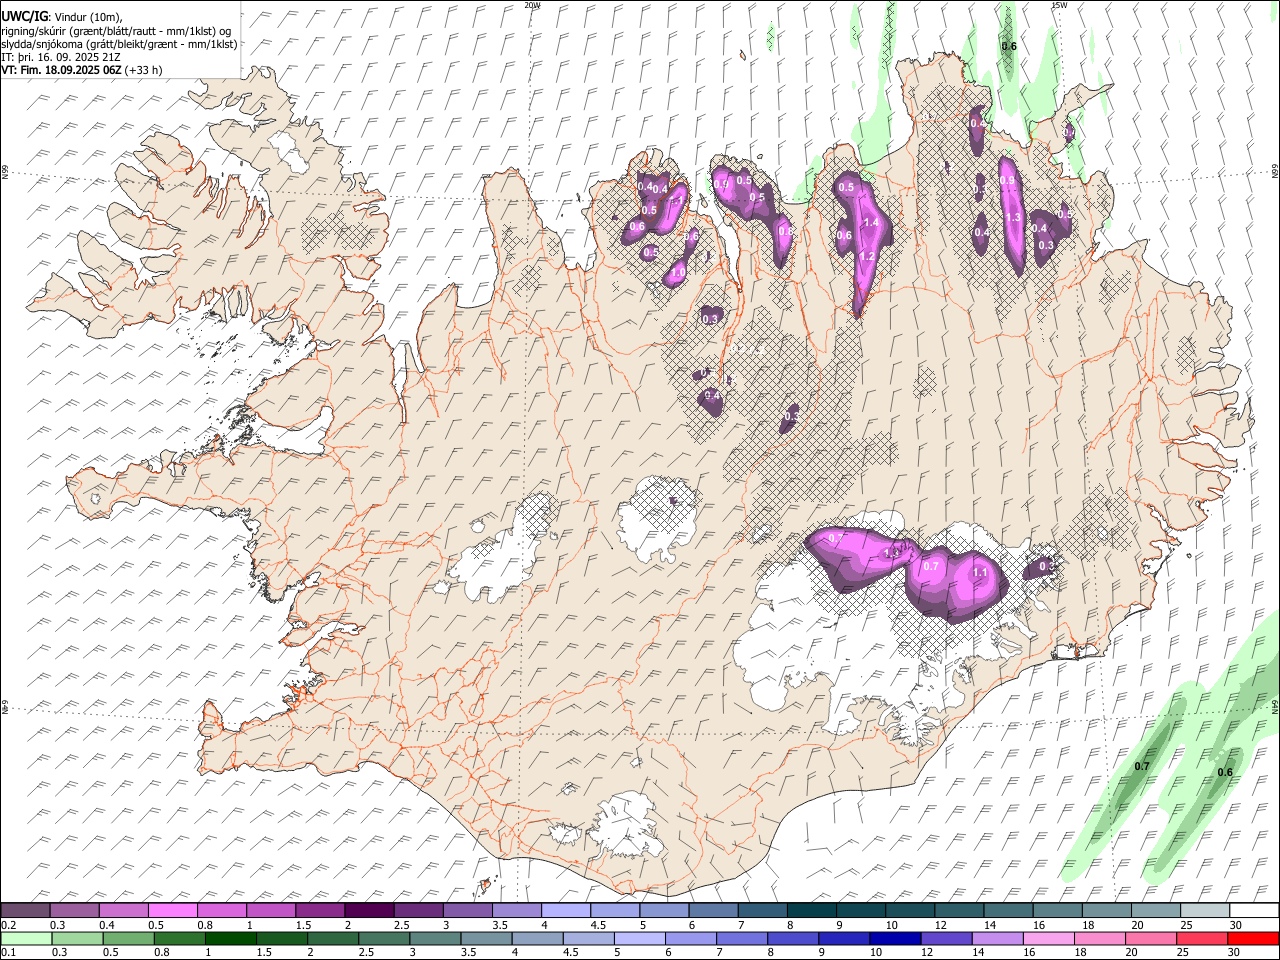
Task: Click '10' label on the lower legend scale
Action: [875, 952]
